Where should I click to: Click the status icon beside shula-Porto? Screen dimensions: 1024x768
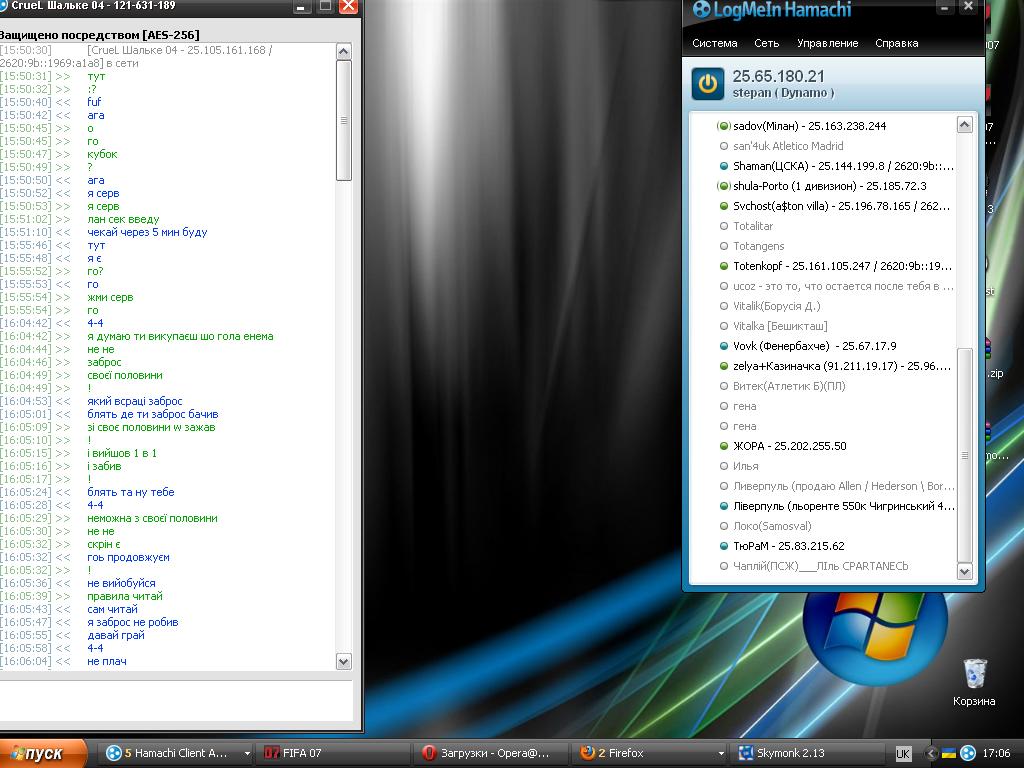click(x=724, y=186)
